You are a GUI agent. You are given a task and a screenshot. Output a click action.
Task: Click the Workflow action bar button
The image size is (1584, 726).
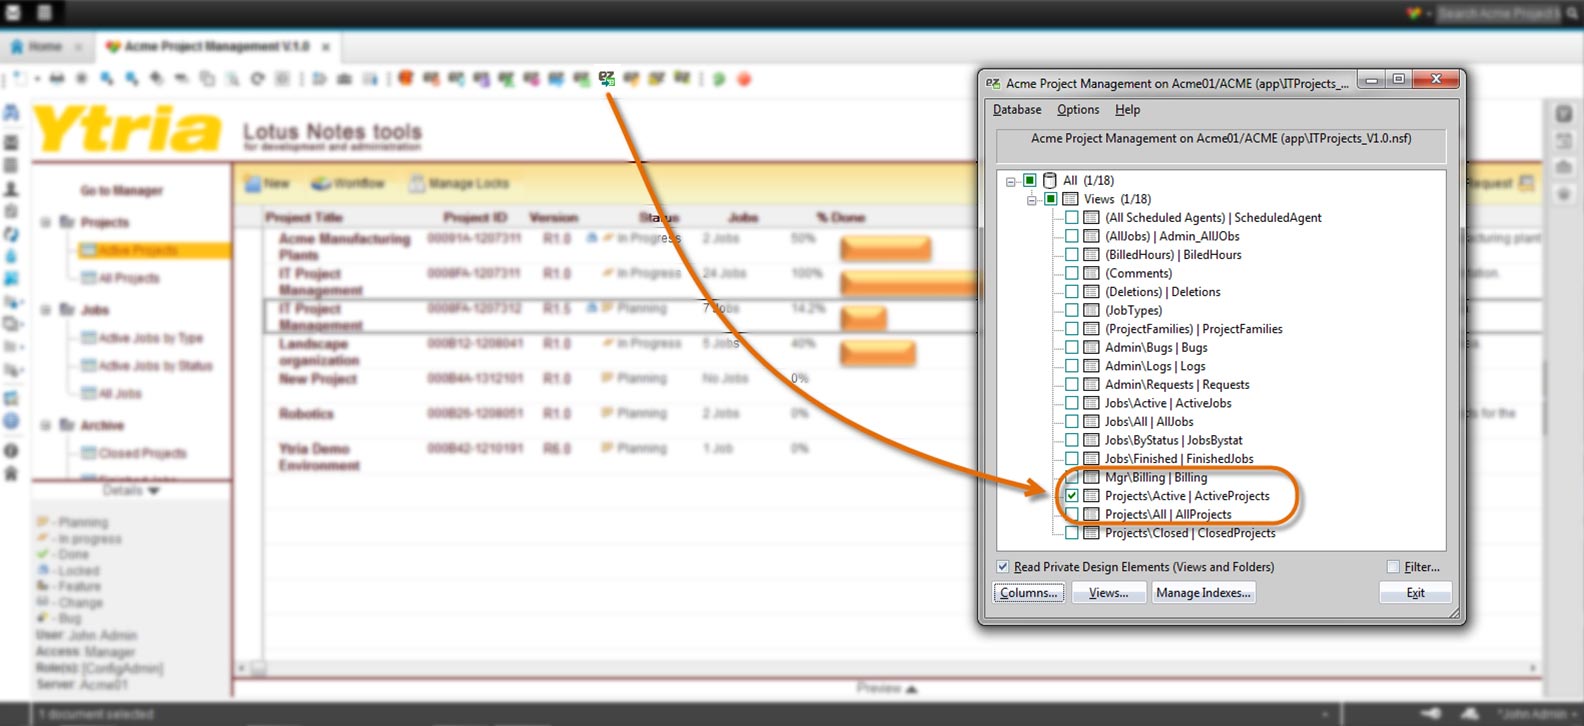point(348,184)
